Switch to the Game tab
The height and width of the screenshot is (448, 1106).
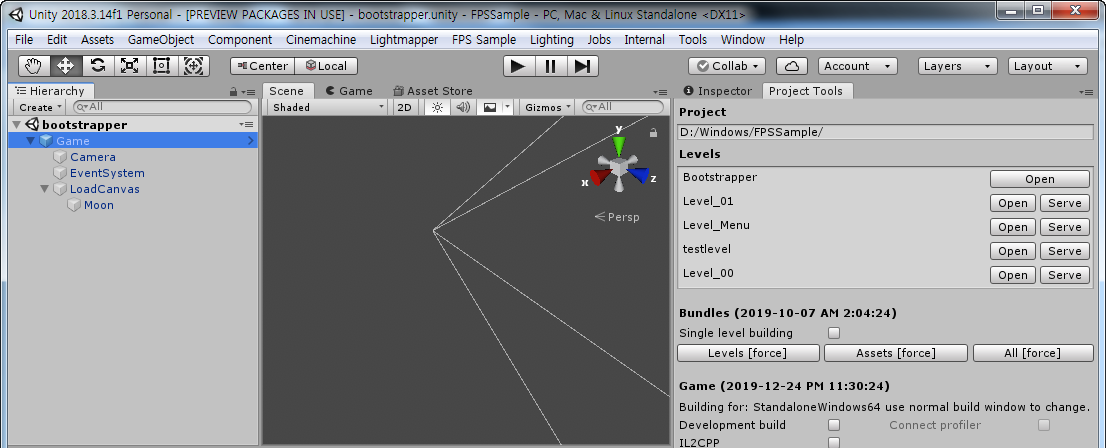coord(348,90)
